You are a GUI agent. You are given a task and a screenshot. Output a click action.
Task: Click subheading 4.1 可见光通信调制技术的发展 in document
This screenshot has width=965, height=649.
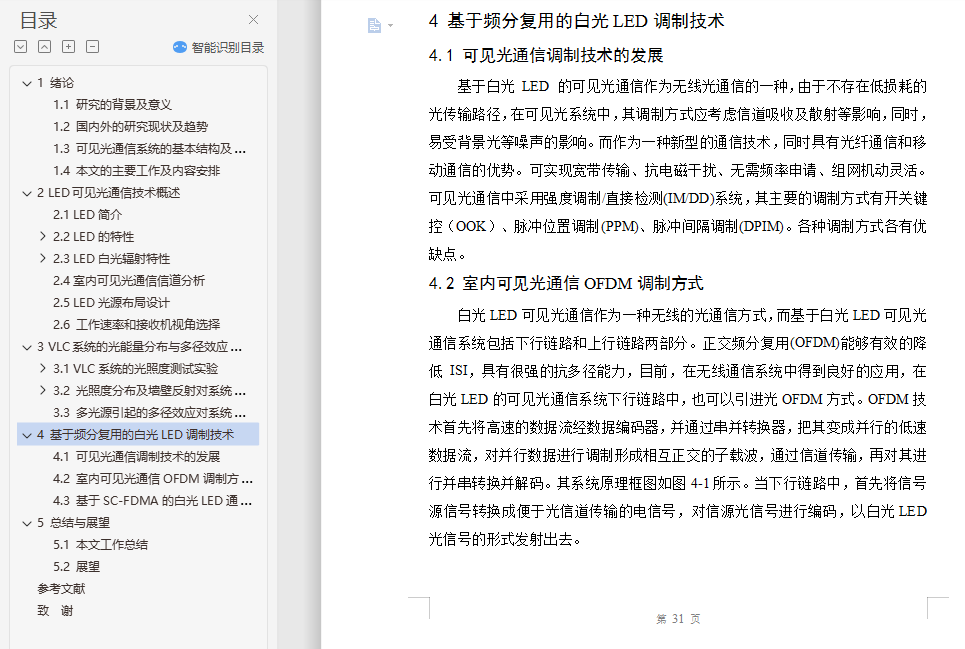pyautogui.click(x=546, y=55)
